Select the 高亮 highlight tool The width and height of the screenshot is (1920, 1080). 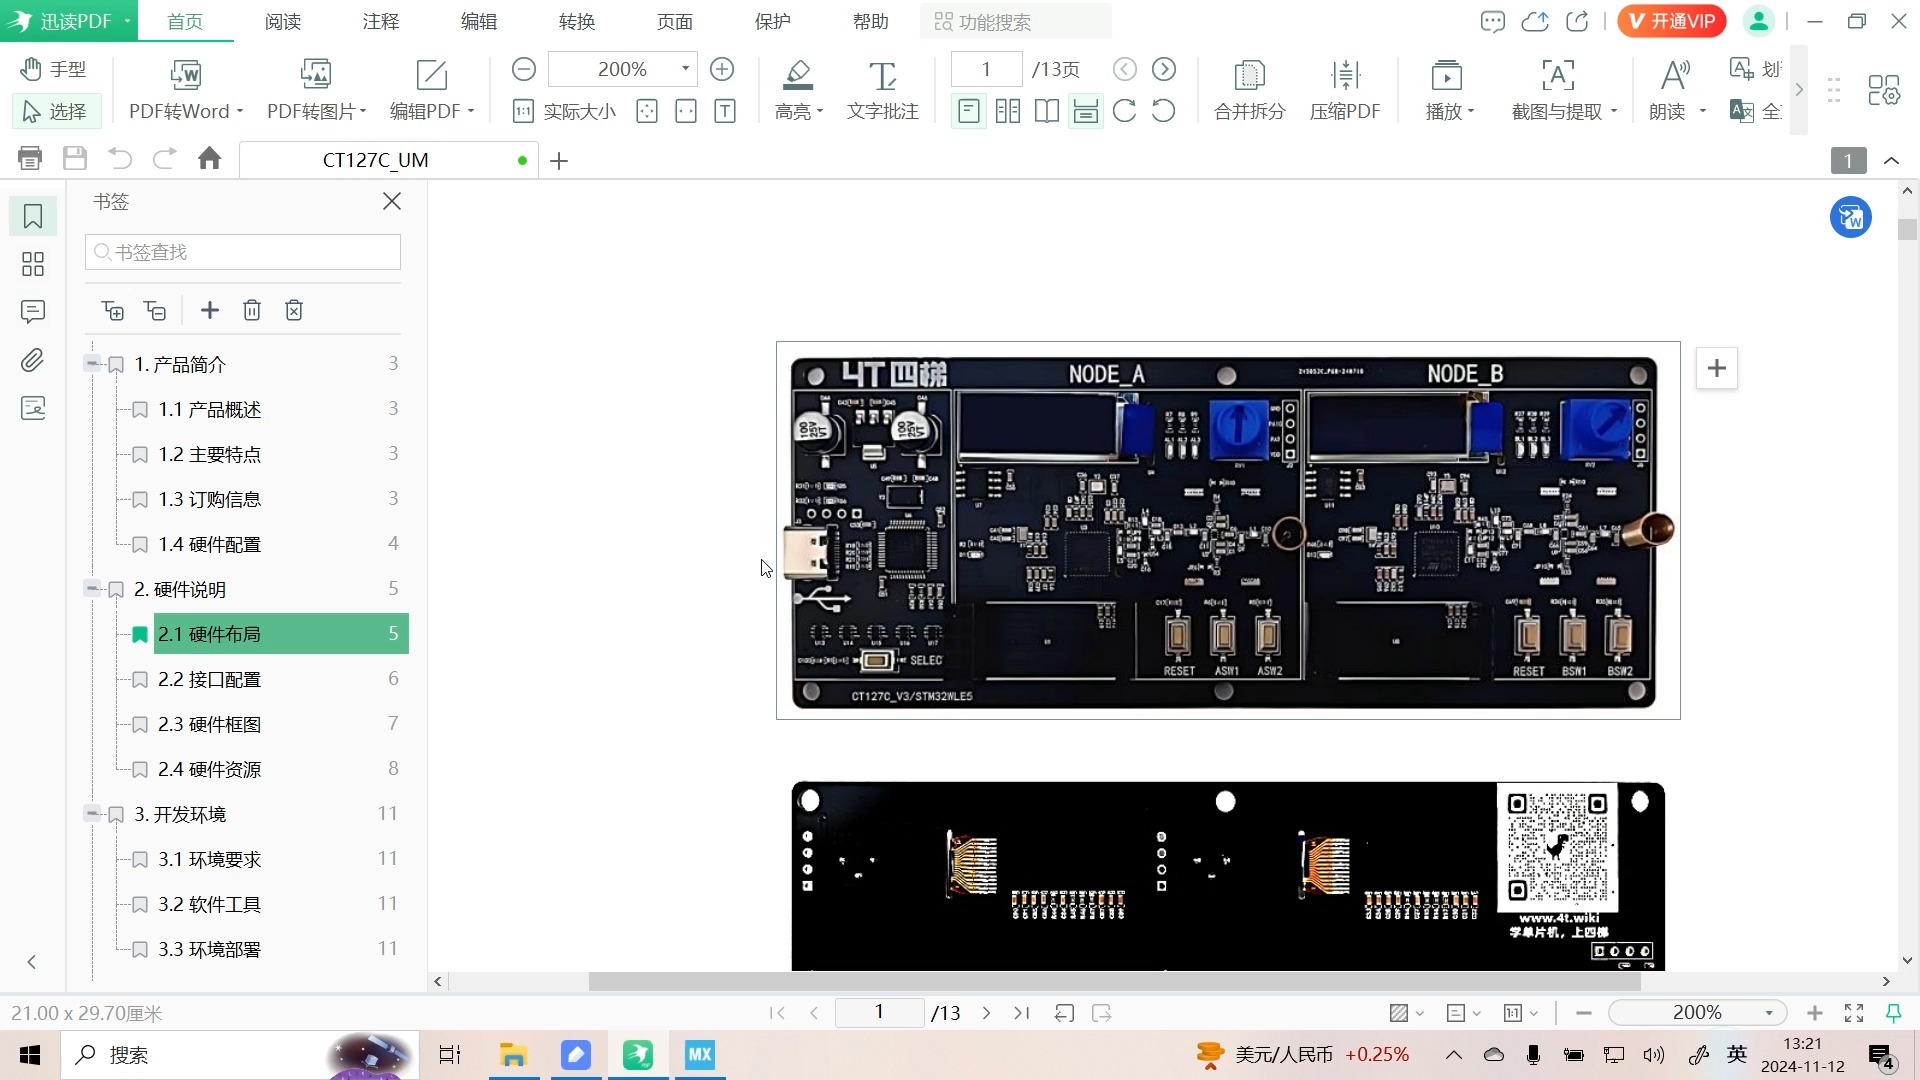click(795, 88)
